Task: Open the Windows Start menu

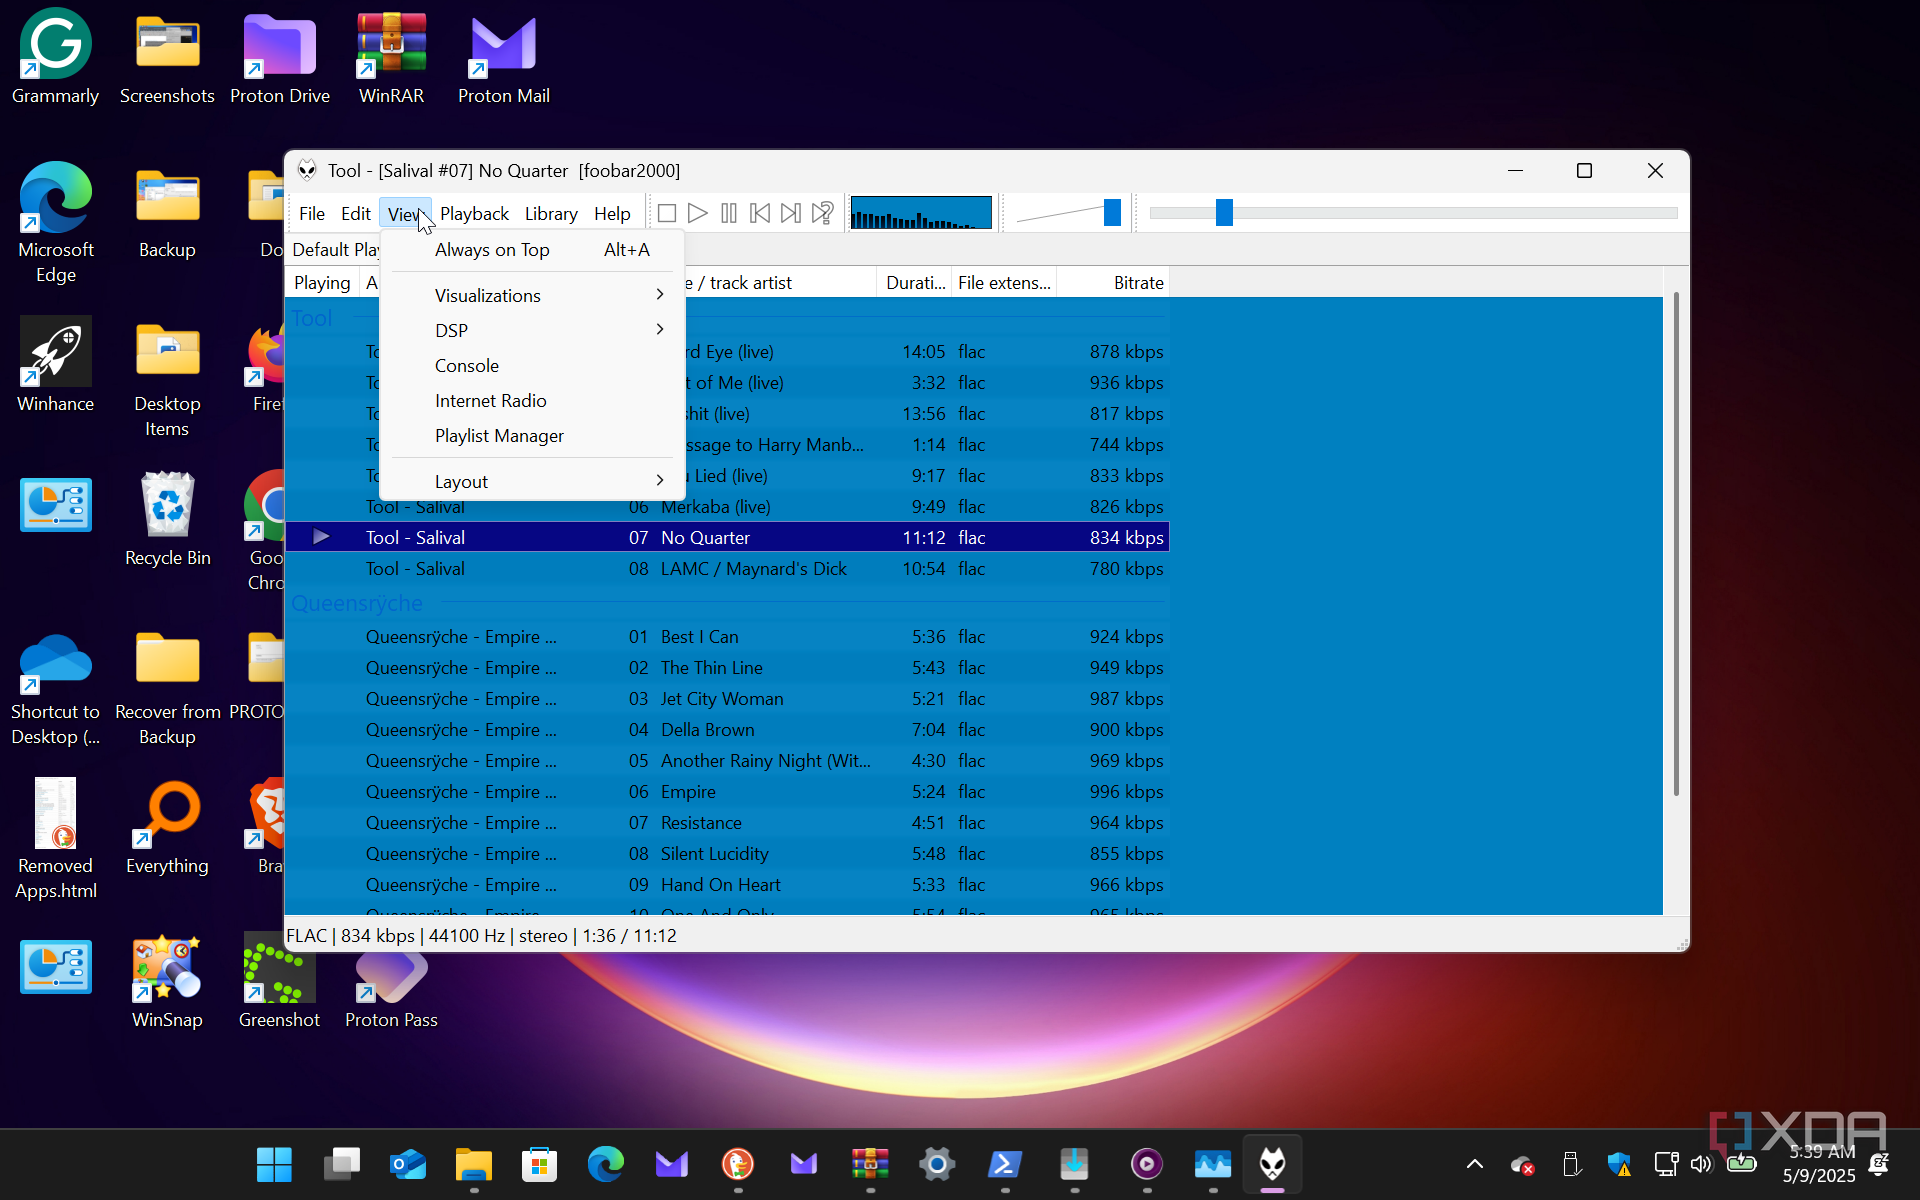Action: pos(274,1164)
